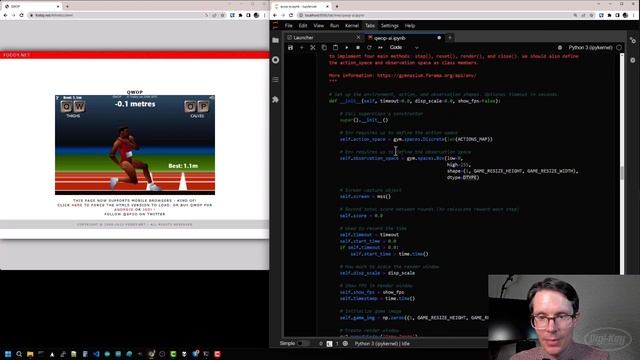Click the O key button in QWOP game
The image size is (640, 360).
click(x=190, y=107)
